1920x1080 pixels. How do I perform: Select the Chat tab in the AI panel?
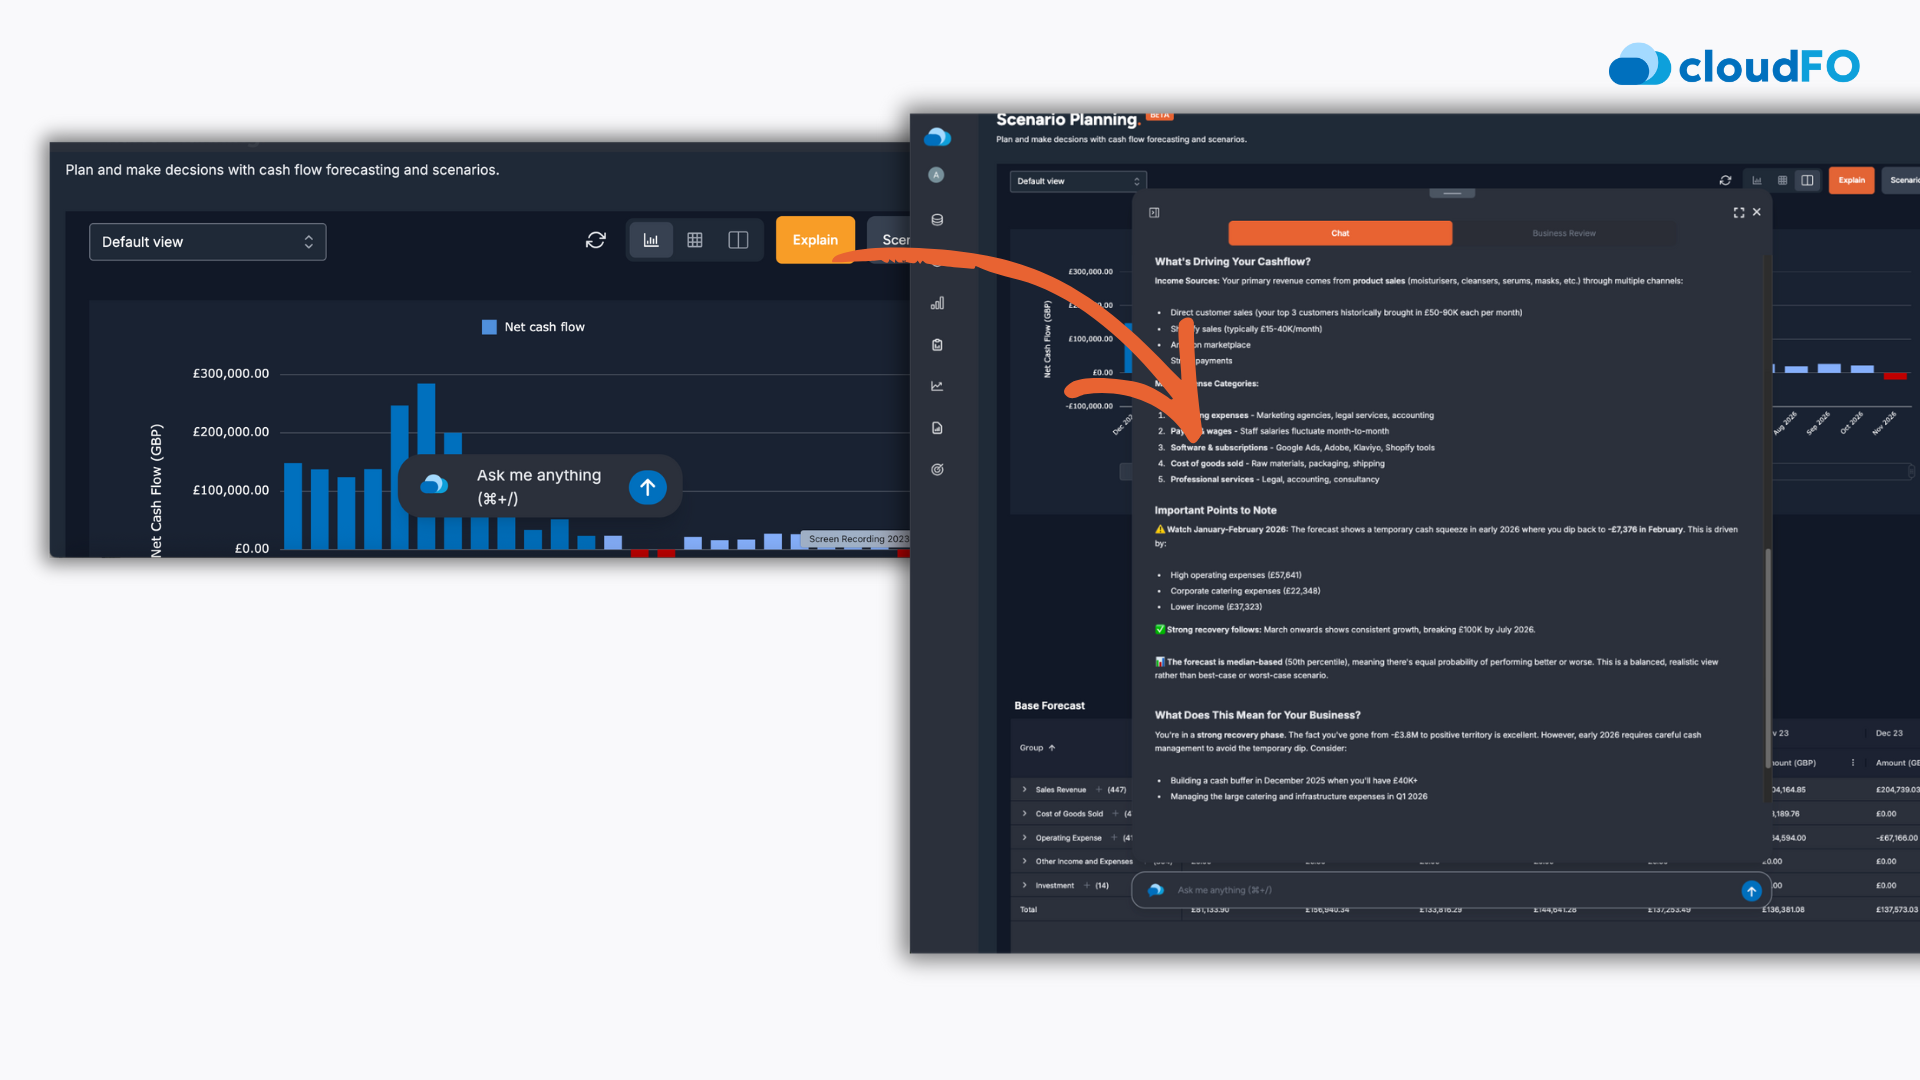point(1340,233)
